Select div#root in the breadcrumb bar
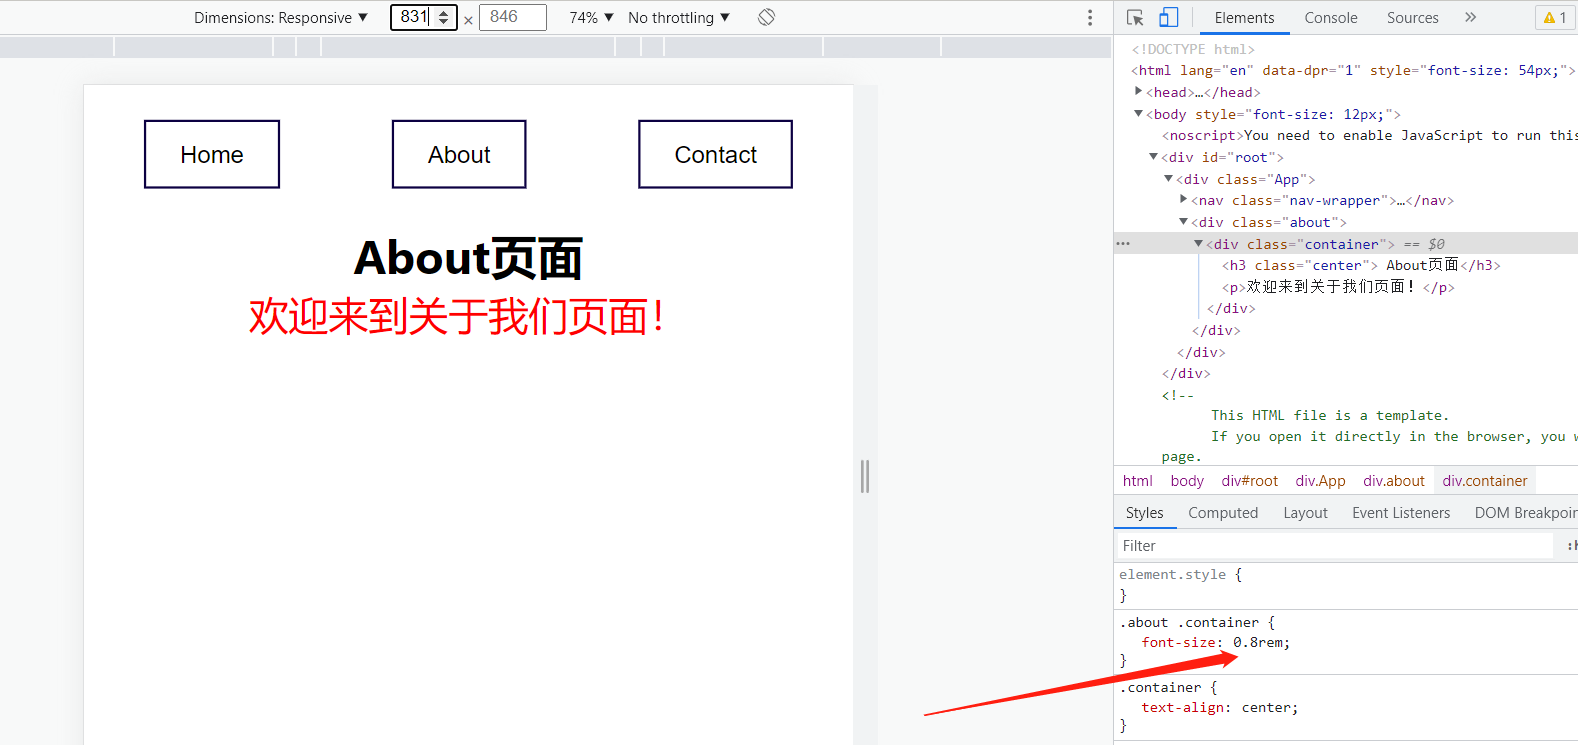The height and width of the screenshot is (745, 1578). pos(1249,481)
